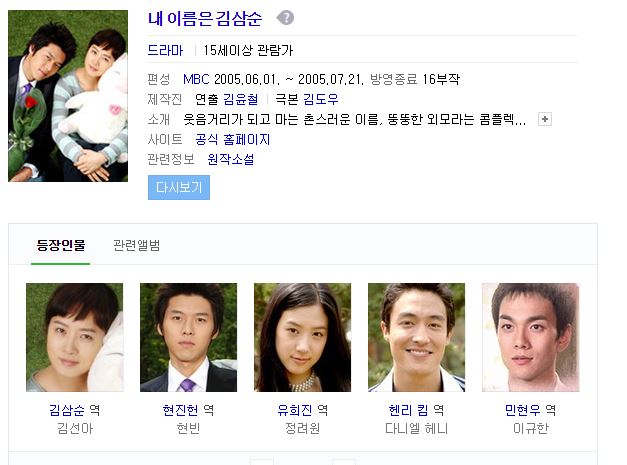Viewport: 627px width, 465px height.
Task: Visit the 공식 홈페이지 link
Action: [x=233, y=140]
